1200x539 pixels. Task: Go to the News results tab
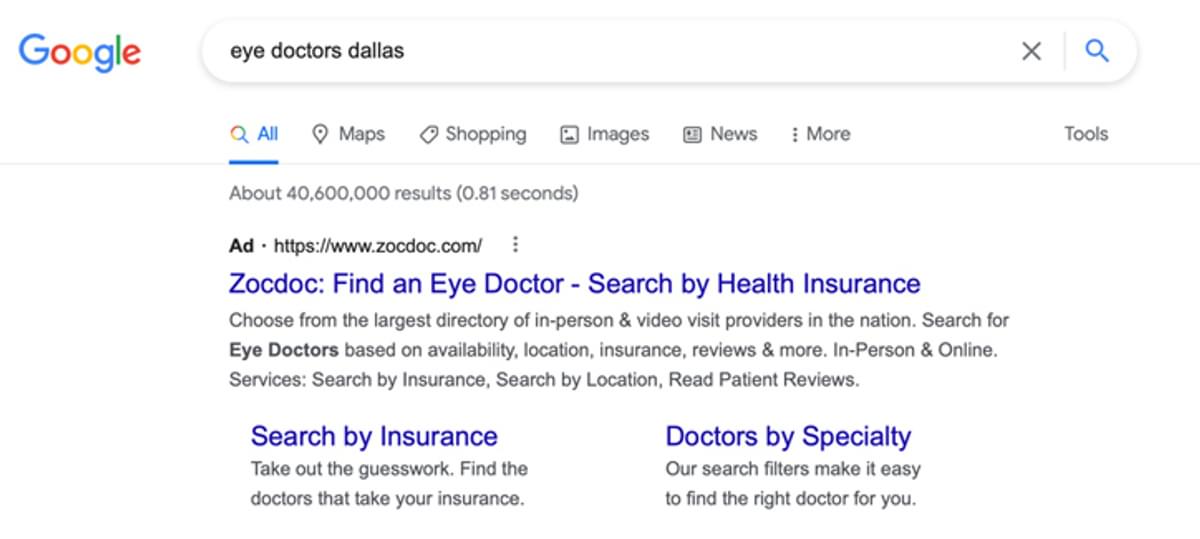733,134
